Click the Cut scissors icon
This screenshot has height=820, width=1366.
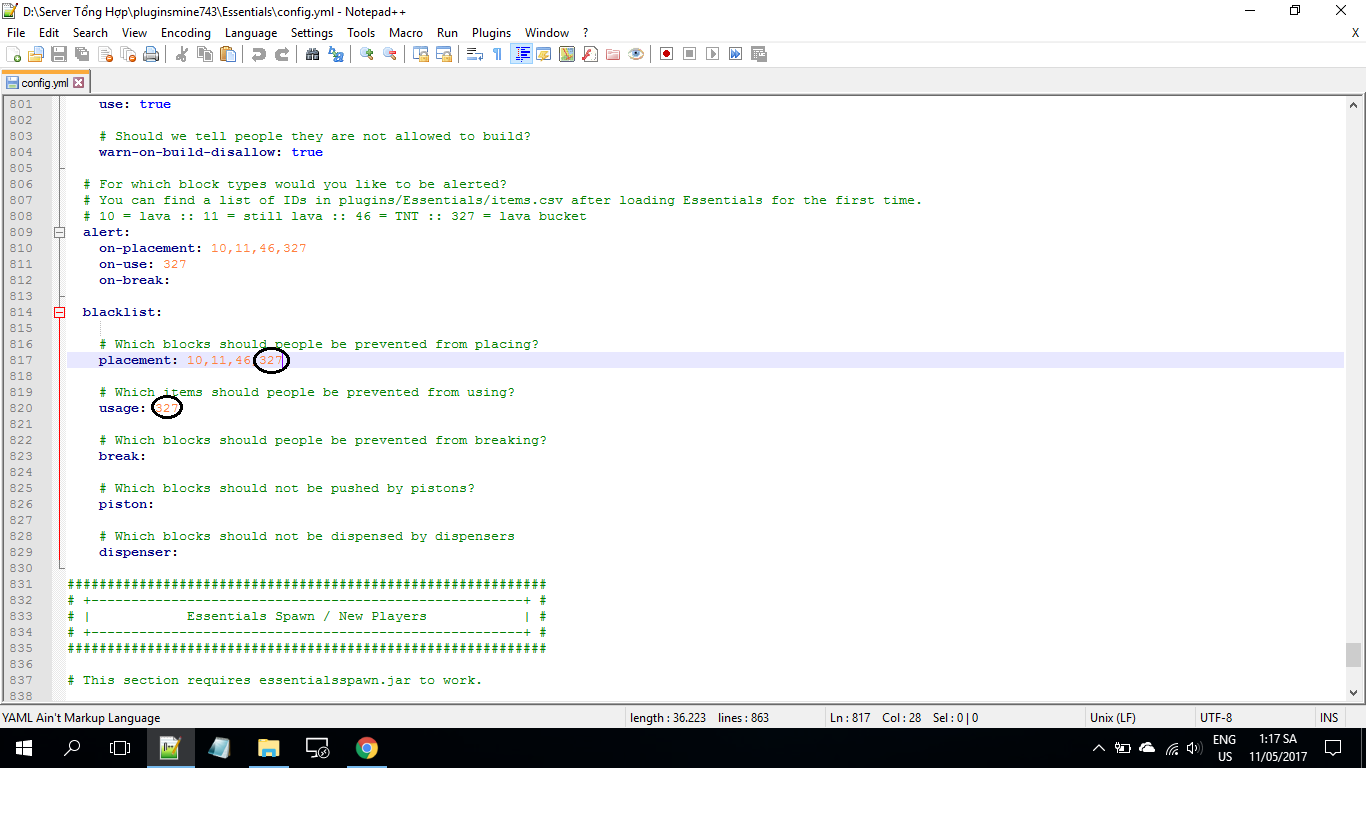tap(182, 54)
